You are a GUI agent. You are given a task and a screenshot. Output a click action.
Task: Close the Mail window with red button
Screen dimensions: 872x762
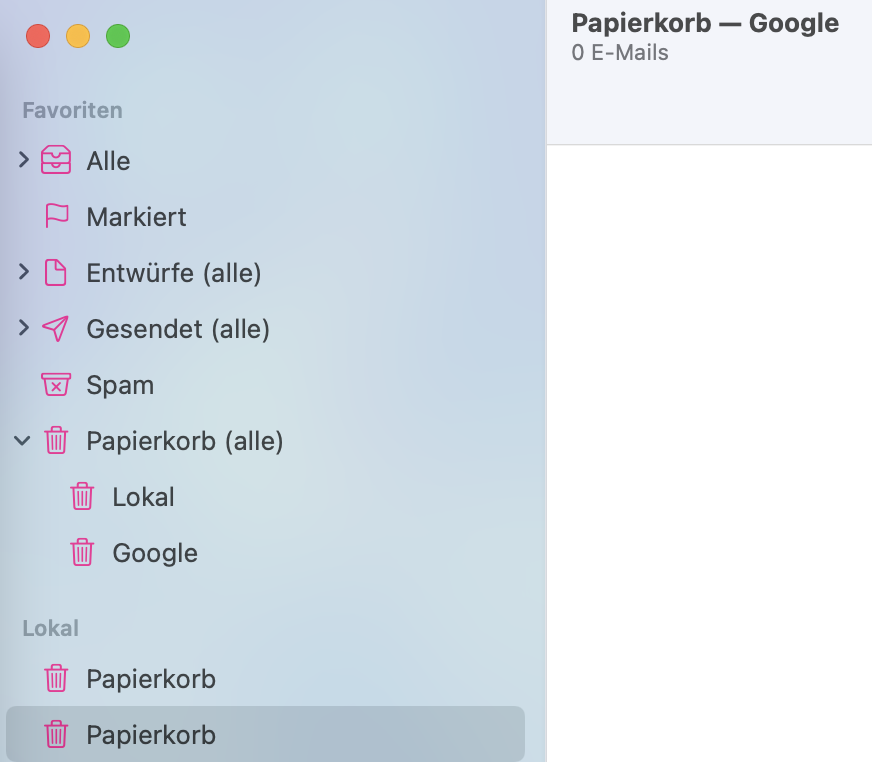(38, 37)
